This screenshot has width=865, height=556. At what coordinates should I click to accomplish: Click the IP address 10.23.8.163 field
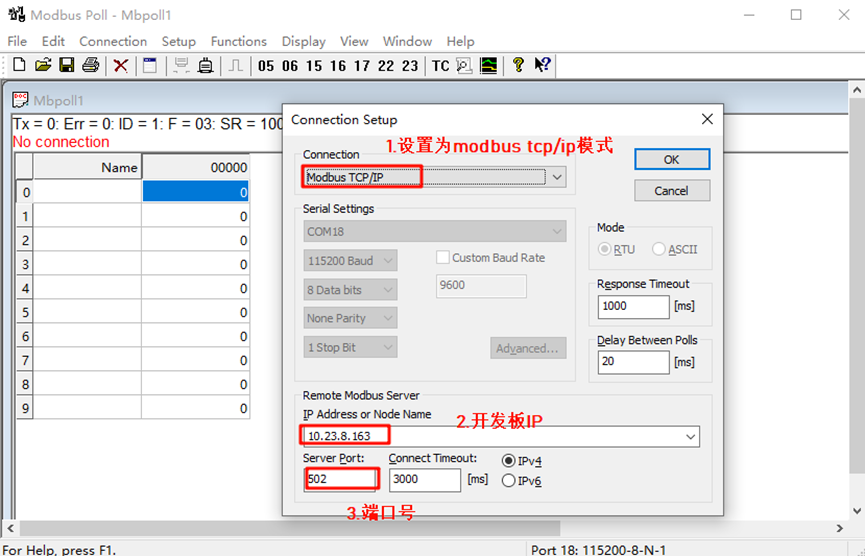click(501, 436)
